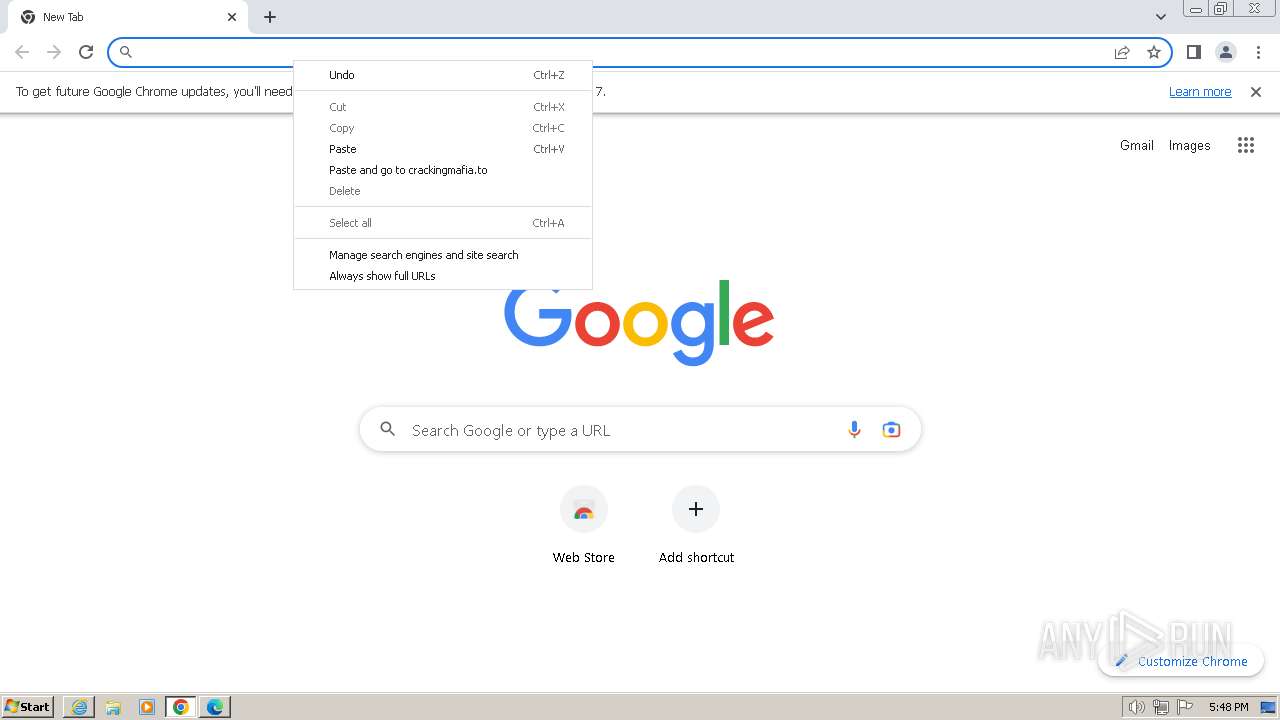The height and width of the screenshot is (720, 1280).
Task: Search by image with the camera icon
Action: tap(891, 430)
